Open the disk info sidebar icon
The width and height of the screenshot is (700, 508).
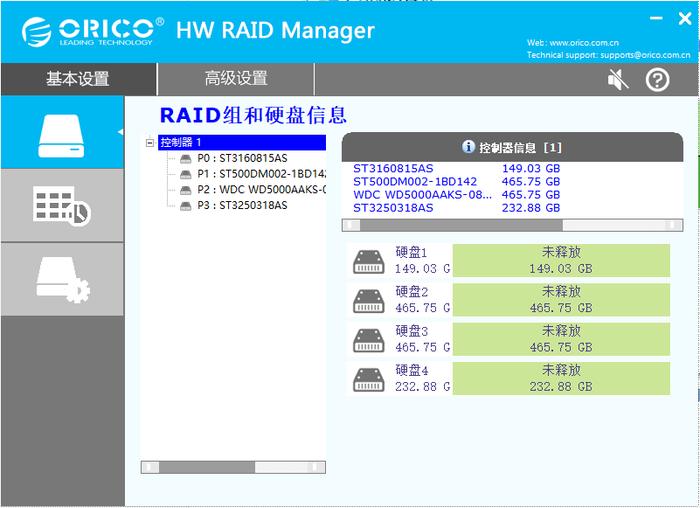[x=62, y=132]
